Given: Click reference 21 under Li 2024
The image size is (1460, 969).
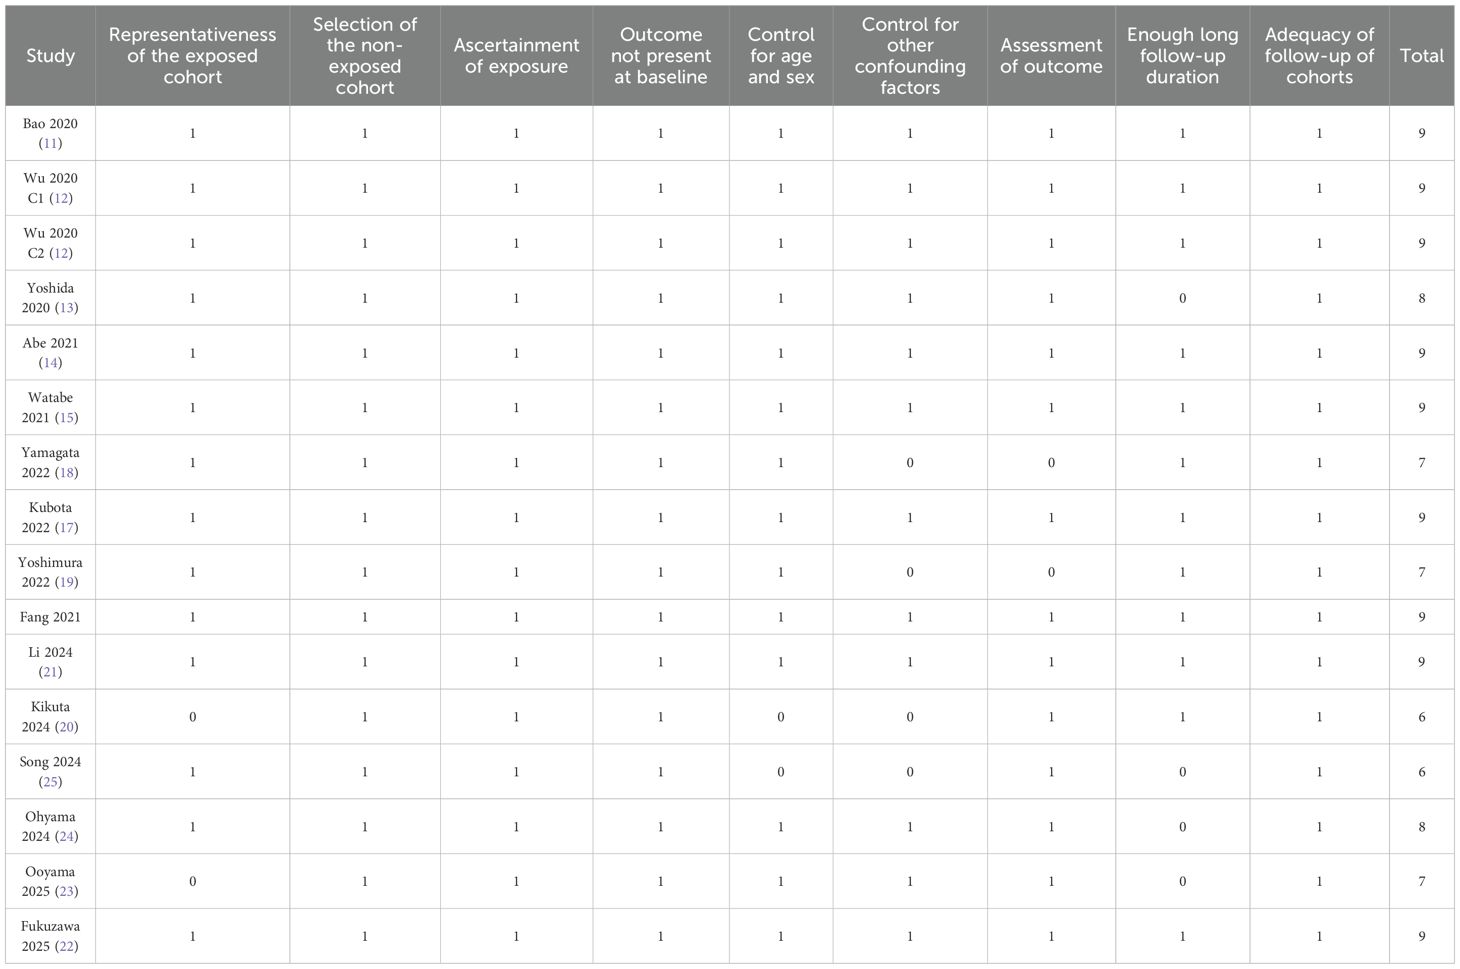Looking at the screenshot, I should 50,672.
